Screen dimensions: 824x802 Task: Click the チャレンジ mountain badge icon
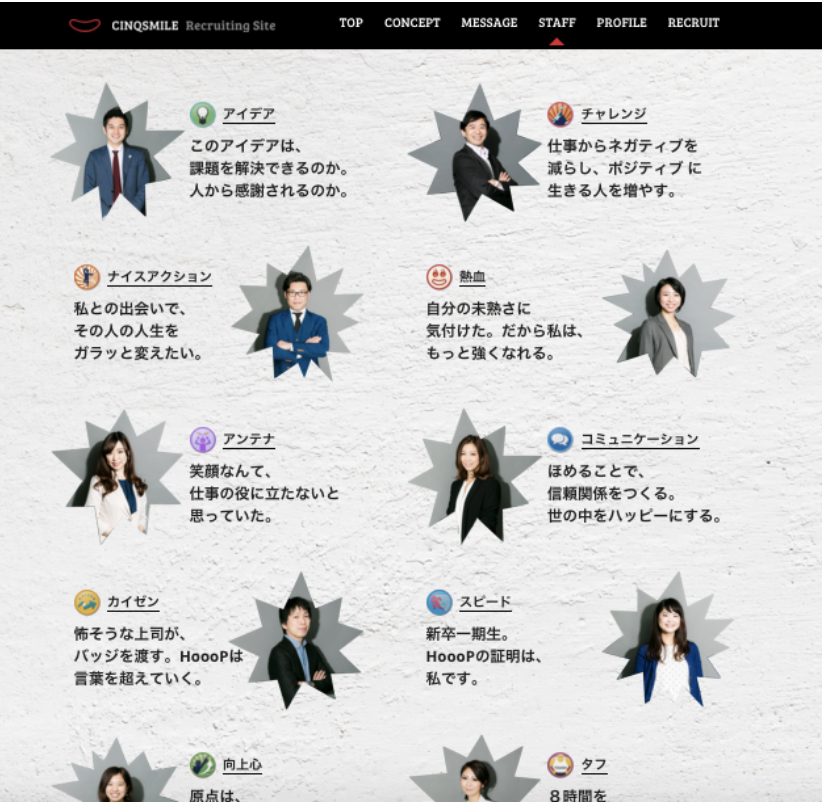(x=560, y=114)
